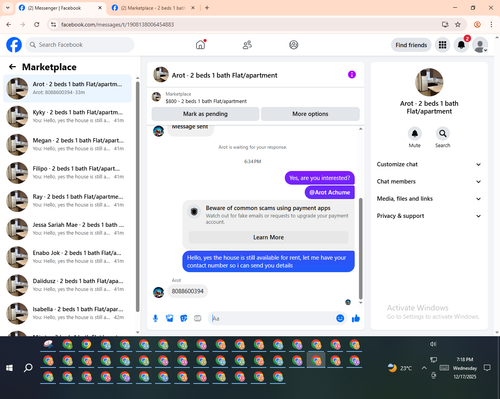Attach a photo using the image icon
This screenshot has height=399, width=500.
(x=170, y=318)
